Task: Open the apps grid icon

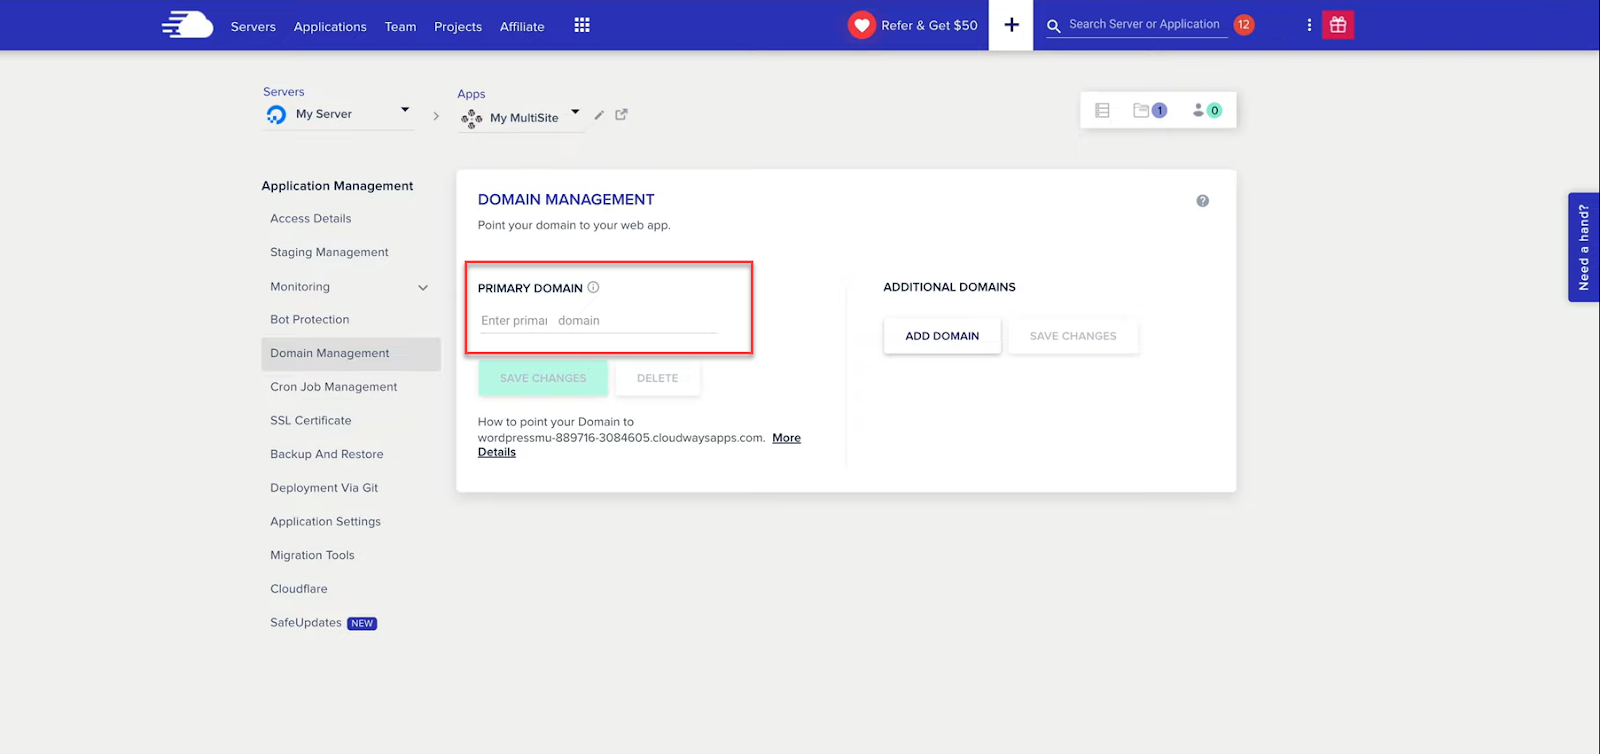Action: coord(582,25)
